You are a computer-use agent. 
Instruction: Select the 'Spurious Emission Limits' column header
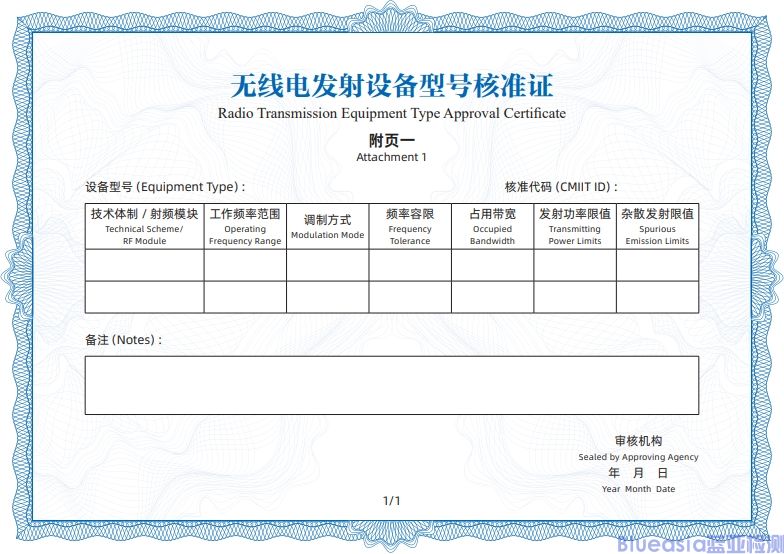pyautogui.click(x=657, y=227)
